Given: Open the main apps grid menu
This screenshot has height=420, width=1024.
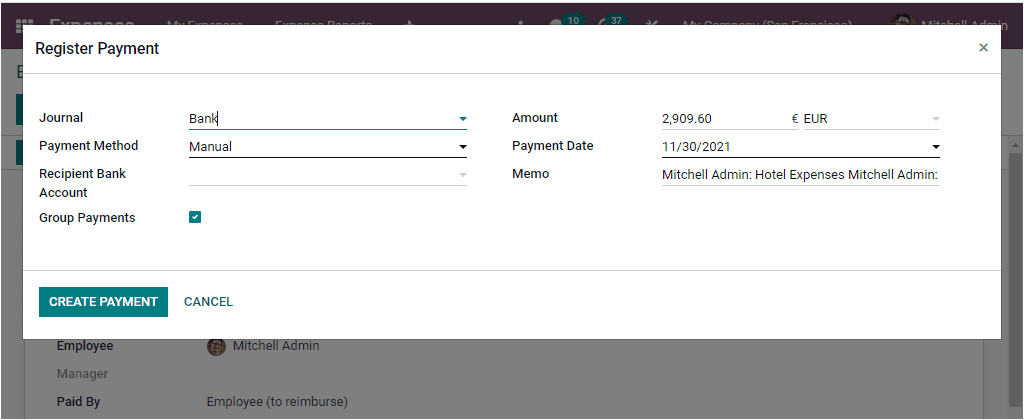Looking at the screenshot, I should tap(24, 23).
